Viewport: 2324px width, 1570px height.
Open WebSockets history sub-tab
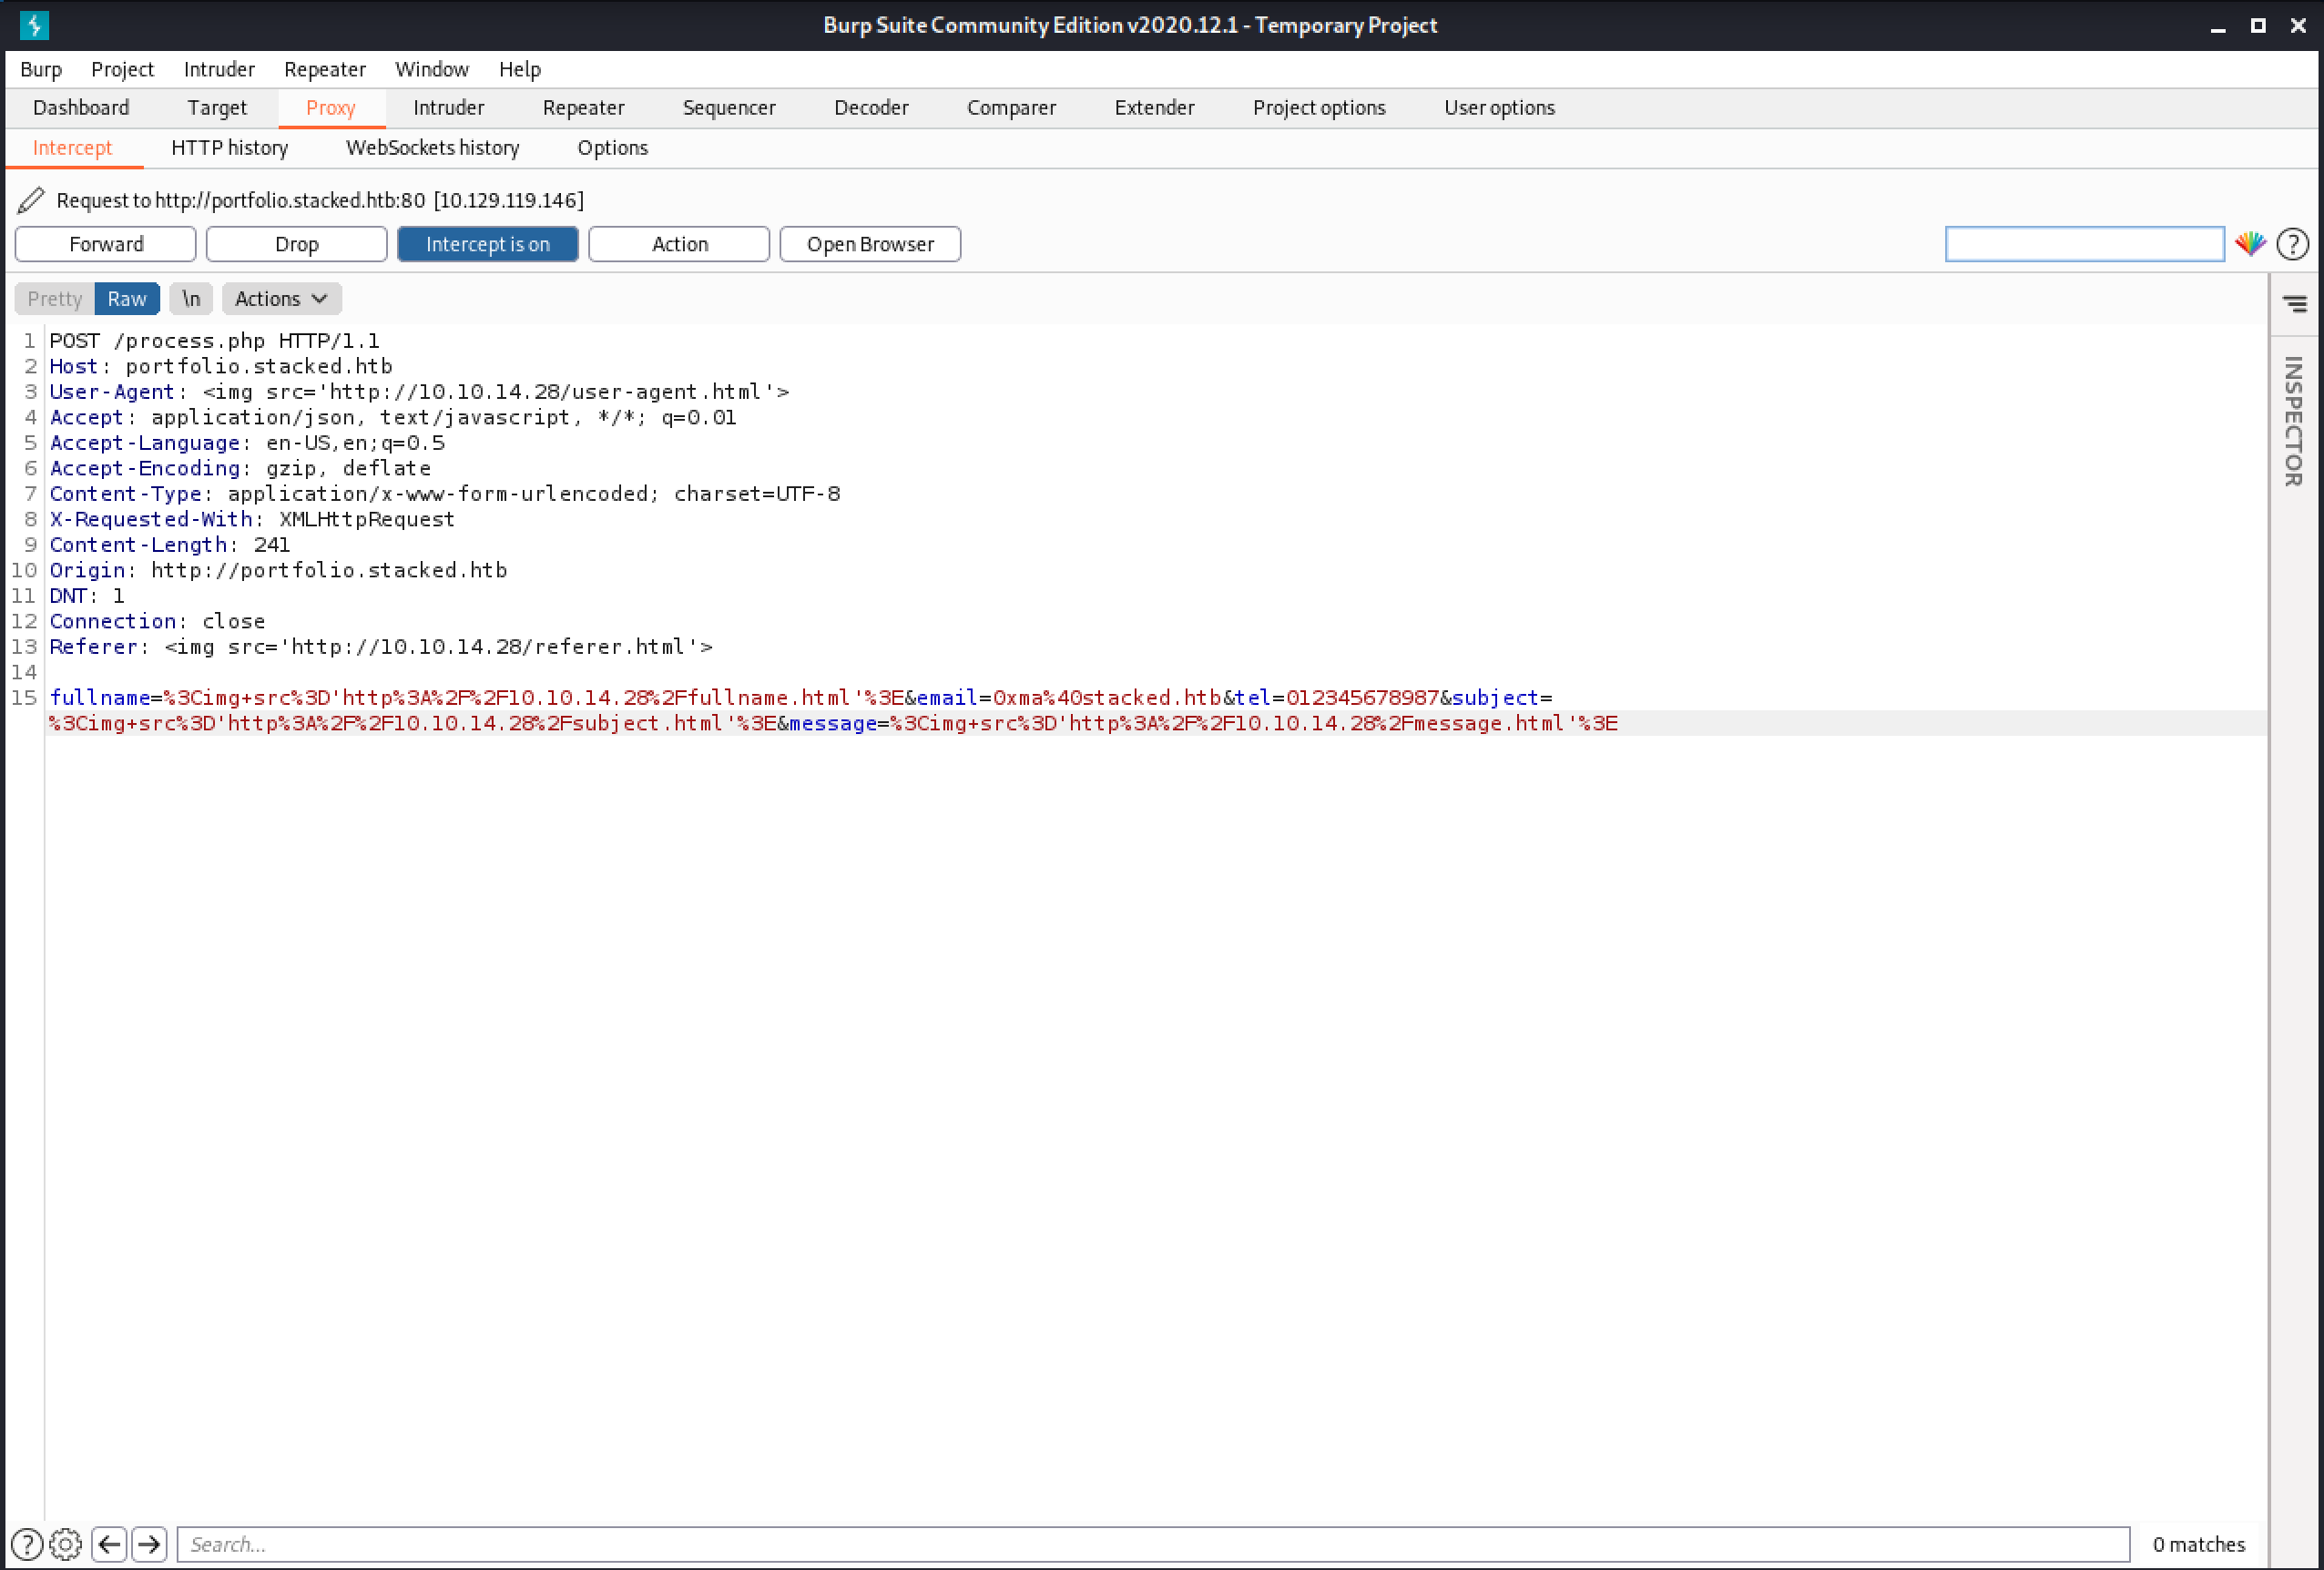click(x=433, y=148)
